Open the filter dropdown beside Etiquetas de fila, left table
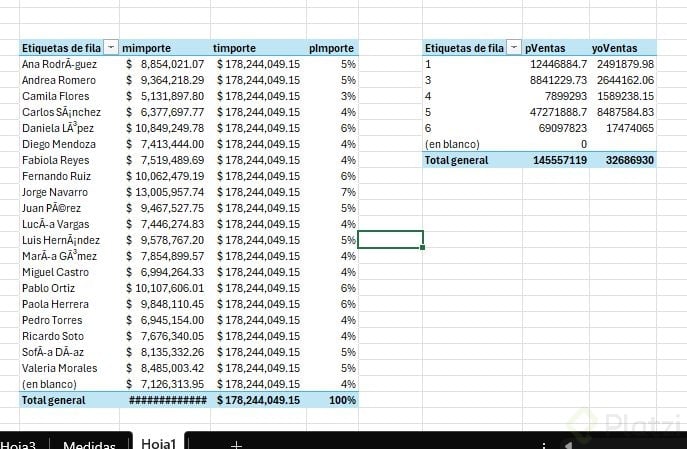 pos(111,47)
